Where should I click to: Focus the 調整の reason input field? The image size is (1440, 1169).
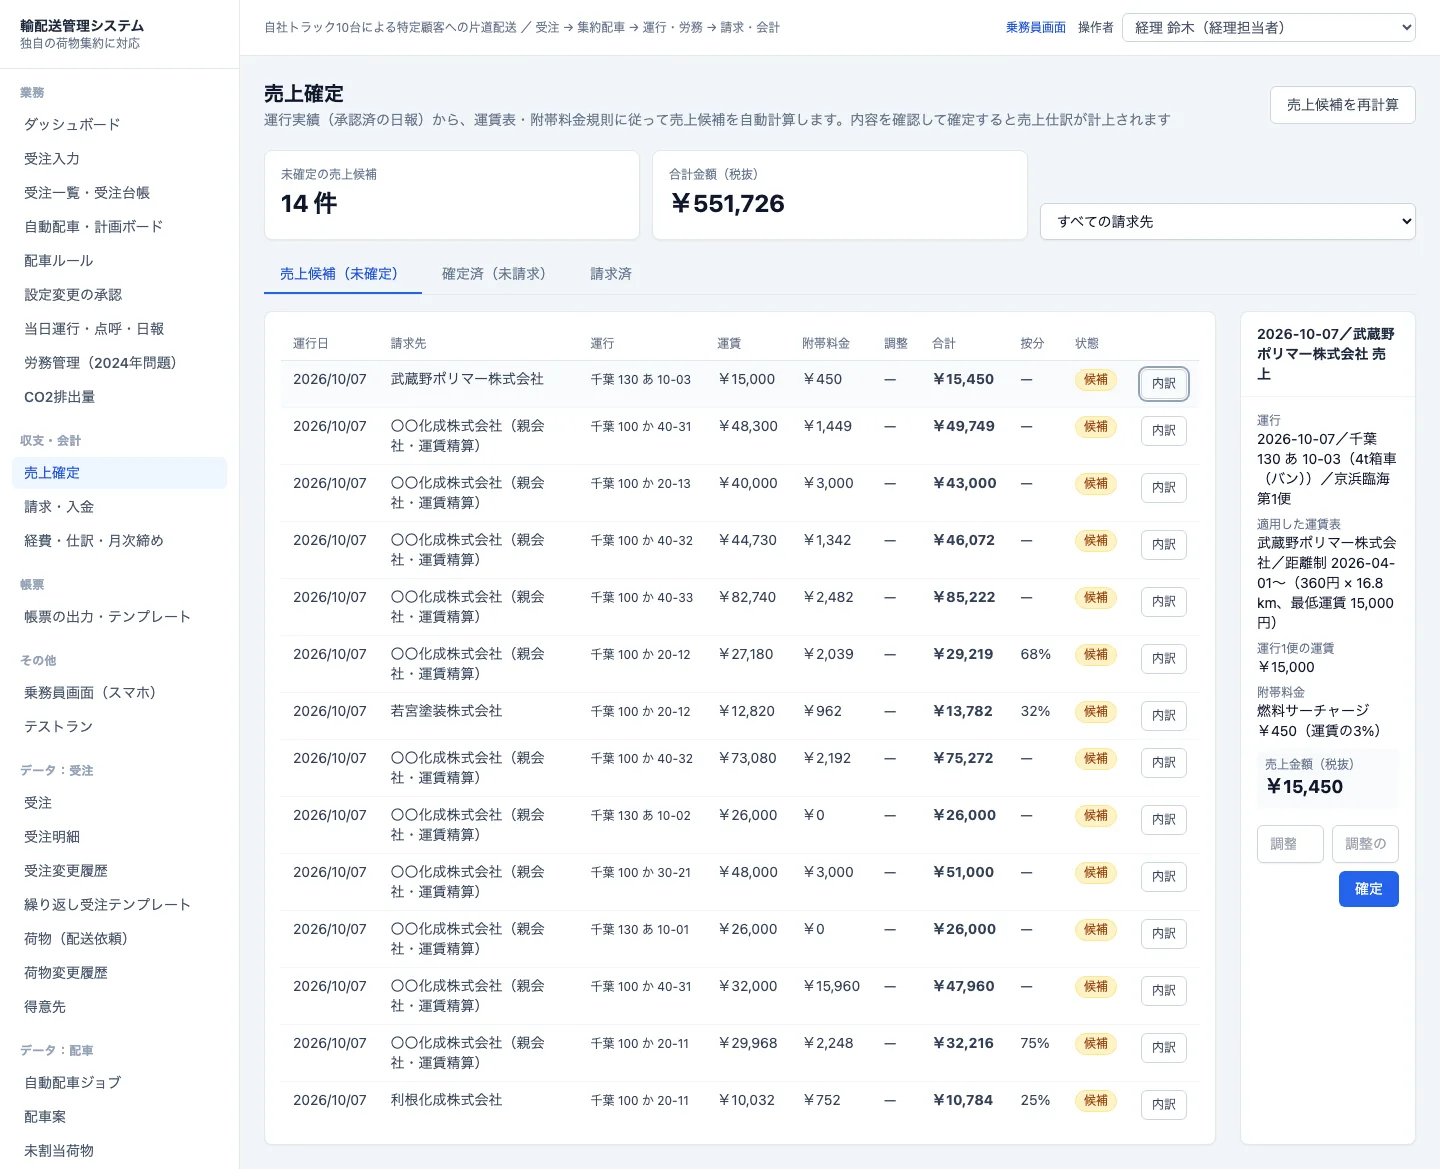pyautogui.click(x=1366, y=844)
